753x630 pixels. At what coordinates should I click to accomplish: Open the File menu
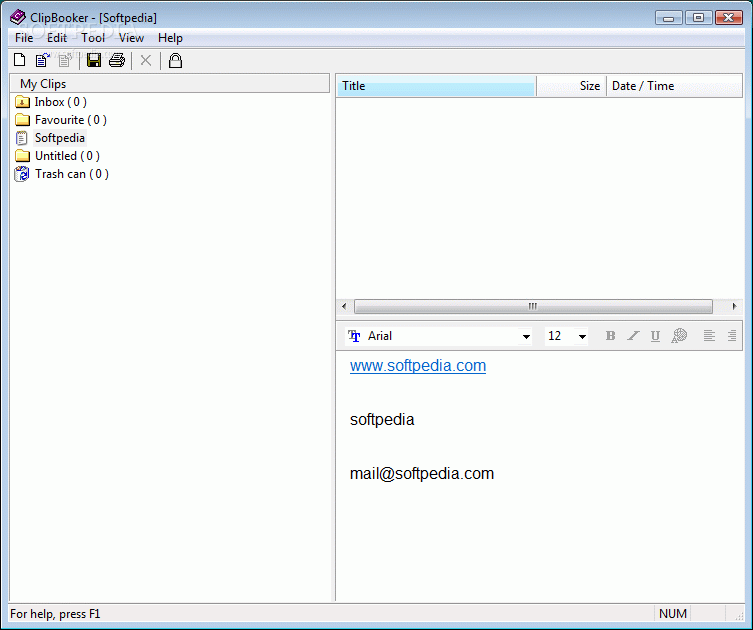pos(24,38)
